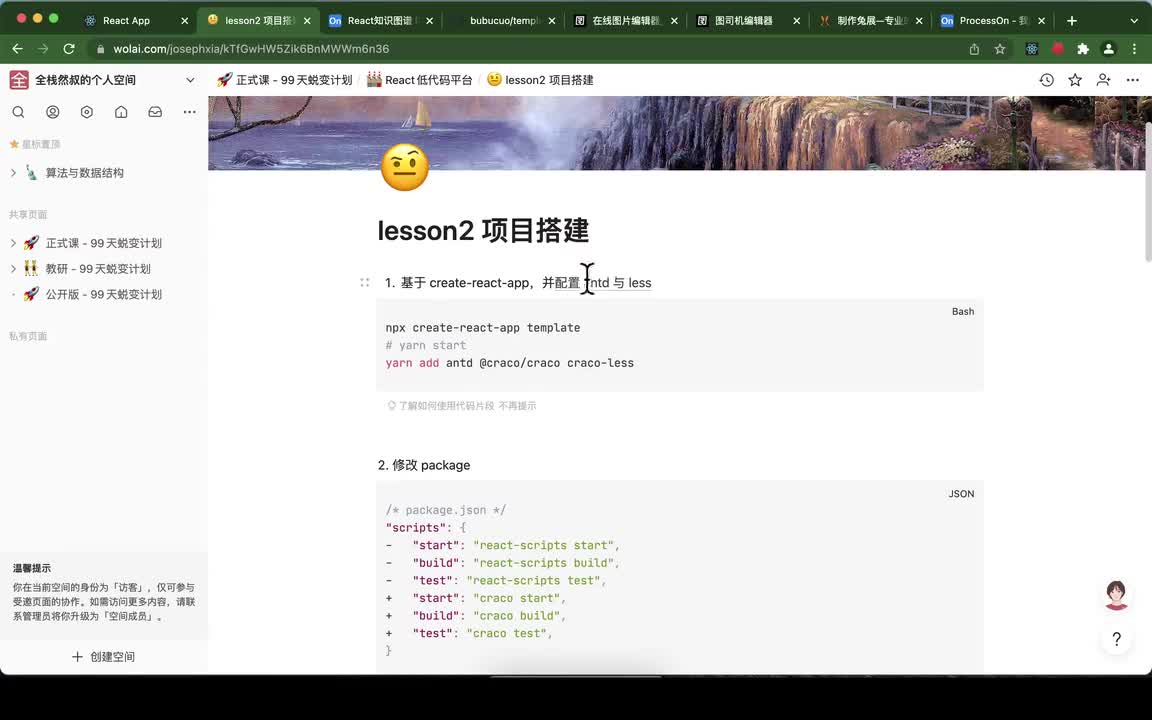
Task: Go forward in browser history
Action: point(43,48)
